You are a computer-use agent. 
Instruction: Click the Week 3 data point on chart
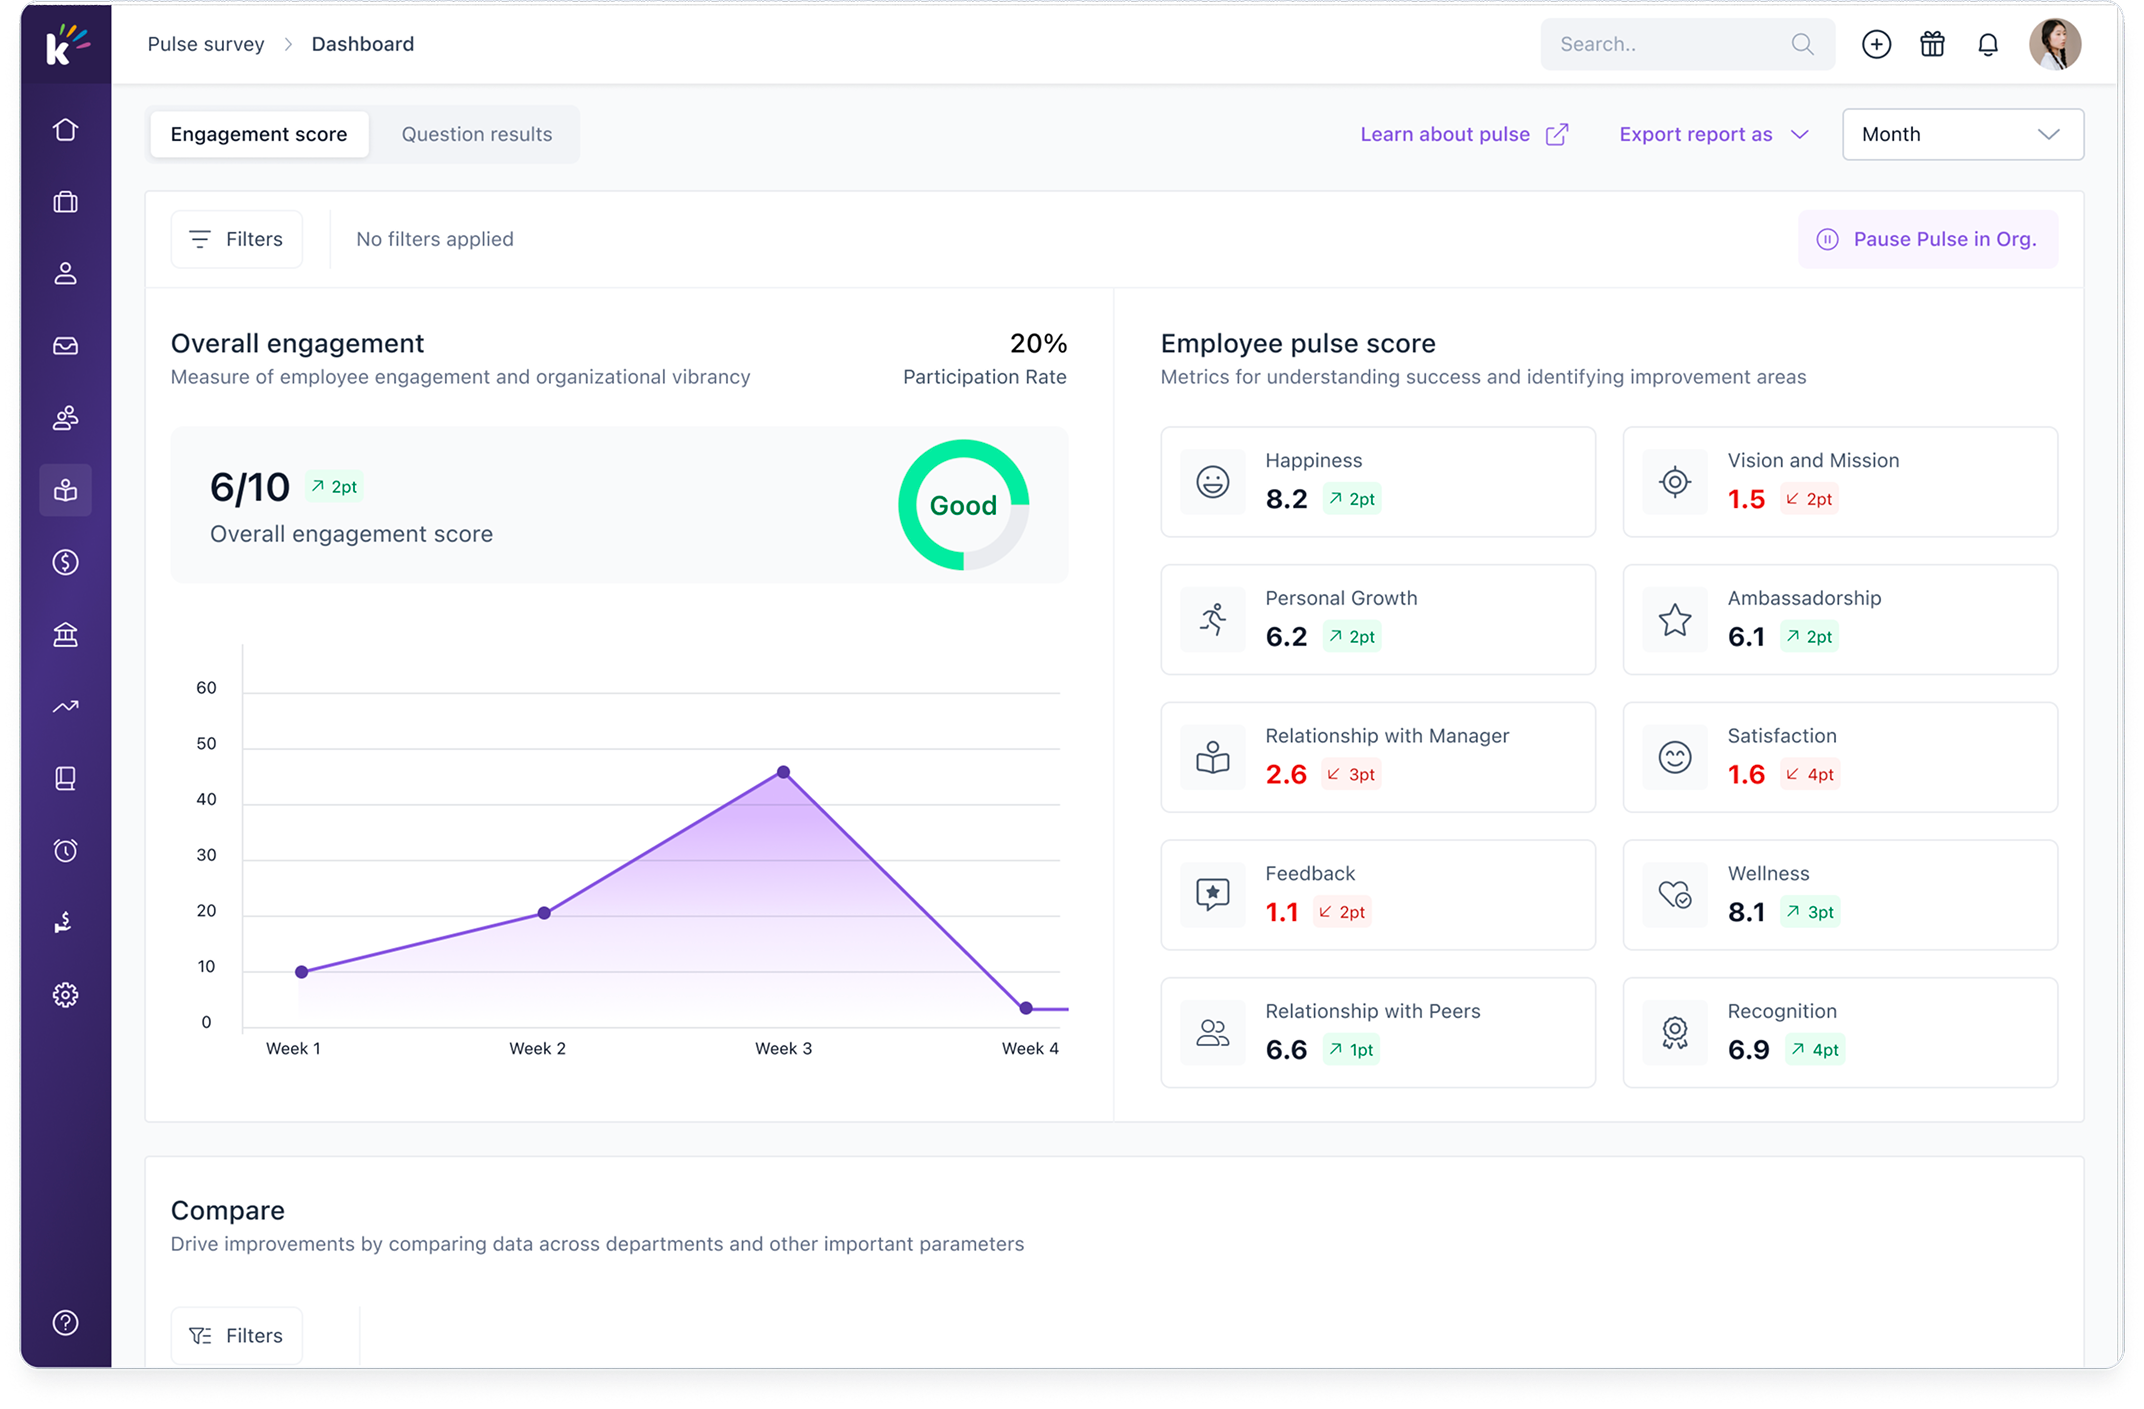click(784, 772)
